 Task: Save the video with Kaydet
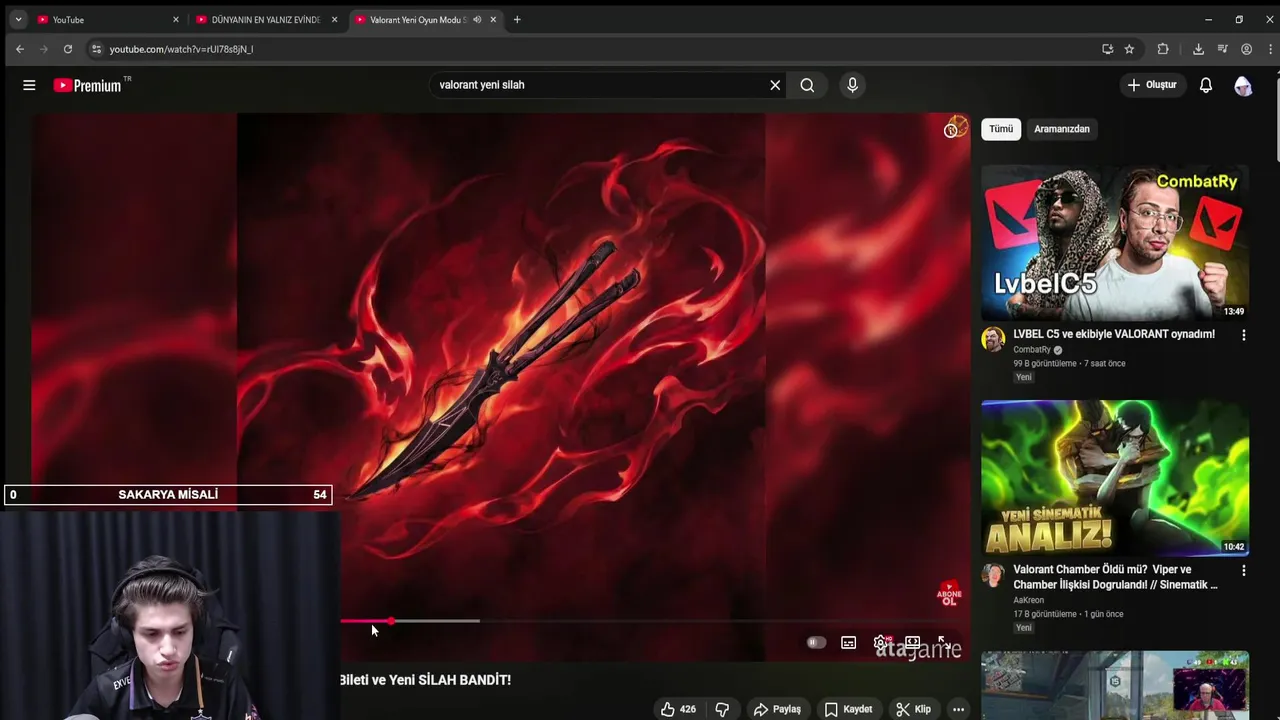848,709
